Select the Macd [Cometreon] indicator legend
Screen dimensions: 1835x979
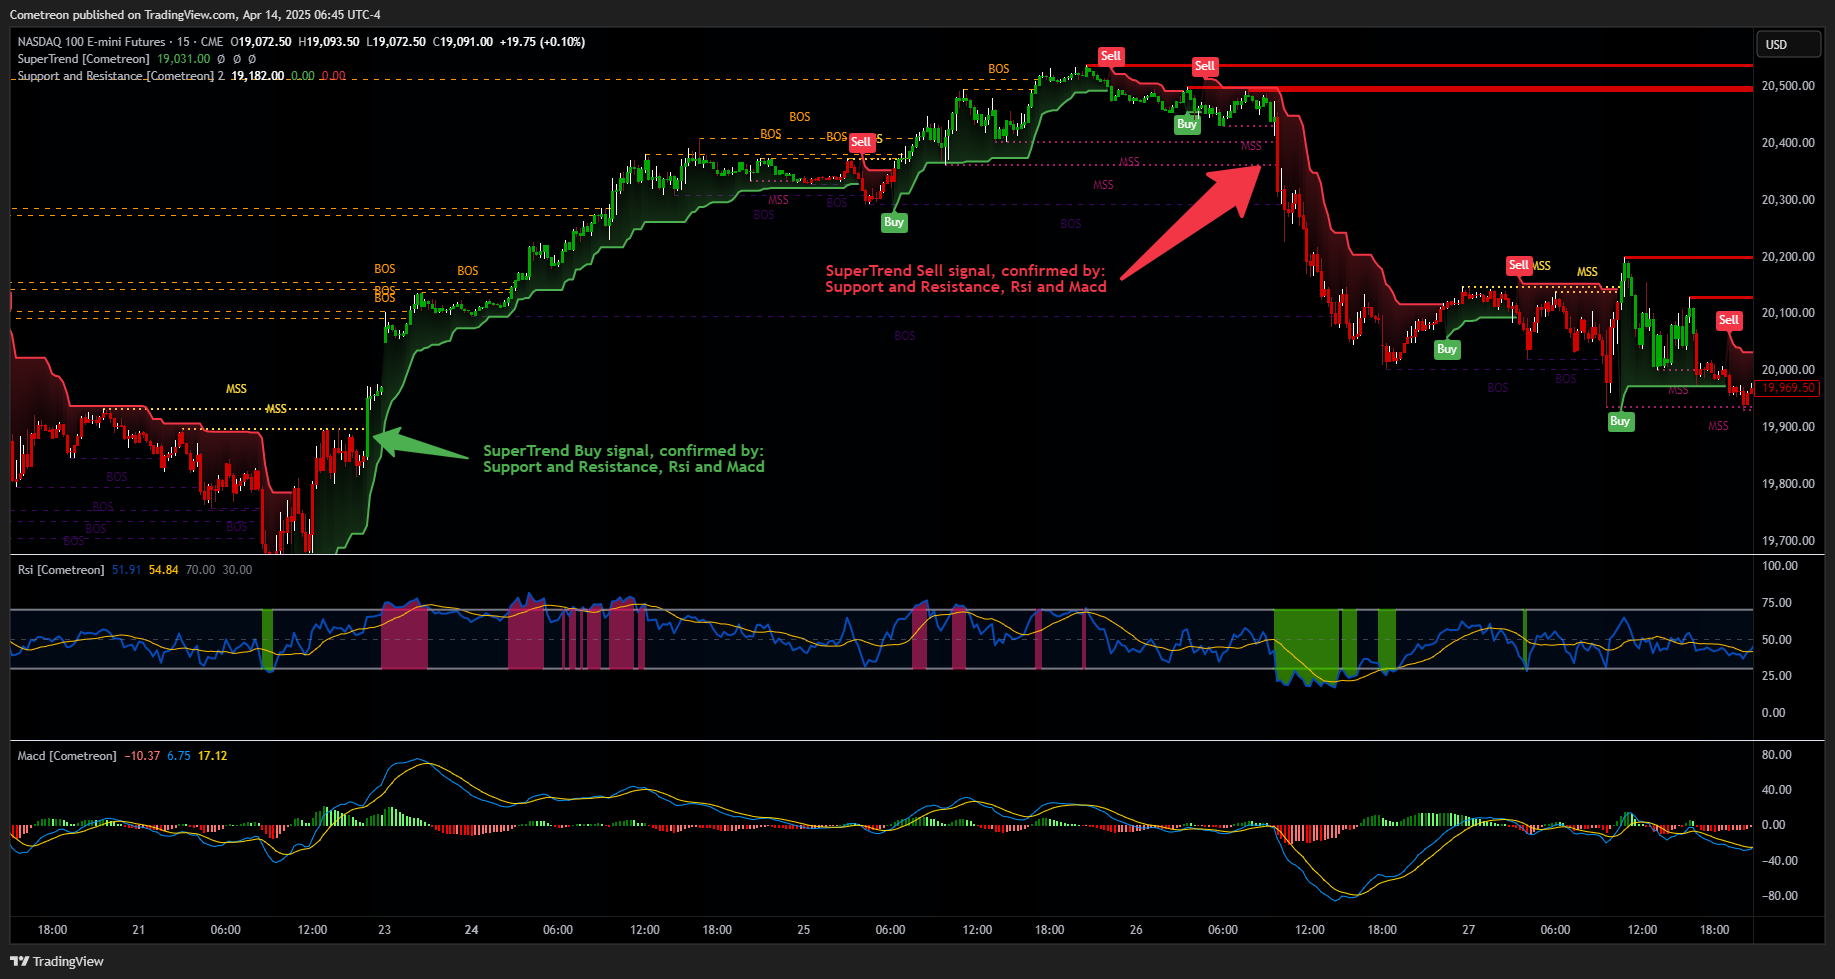pyautogui.click(x=67, y=756)
